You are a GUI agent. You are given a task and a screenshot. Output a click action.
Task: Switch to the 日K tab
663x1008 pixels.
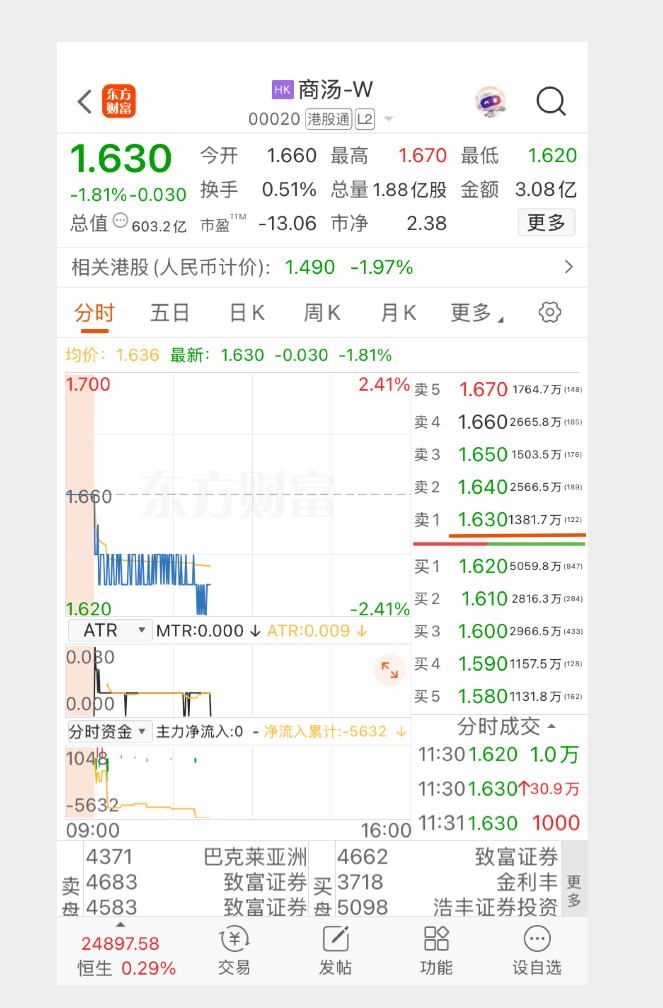click(x=247, y=313)
